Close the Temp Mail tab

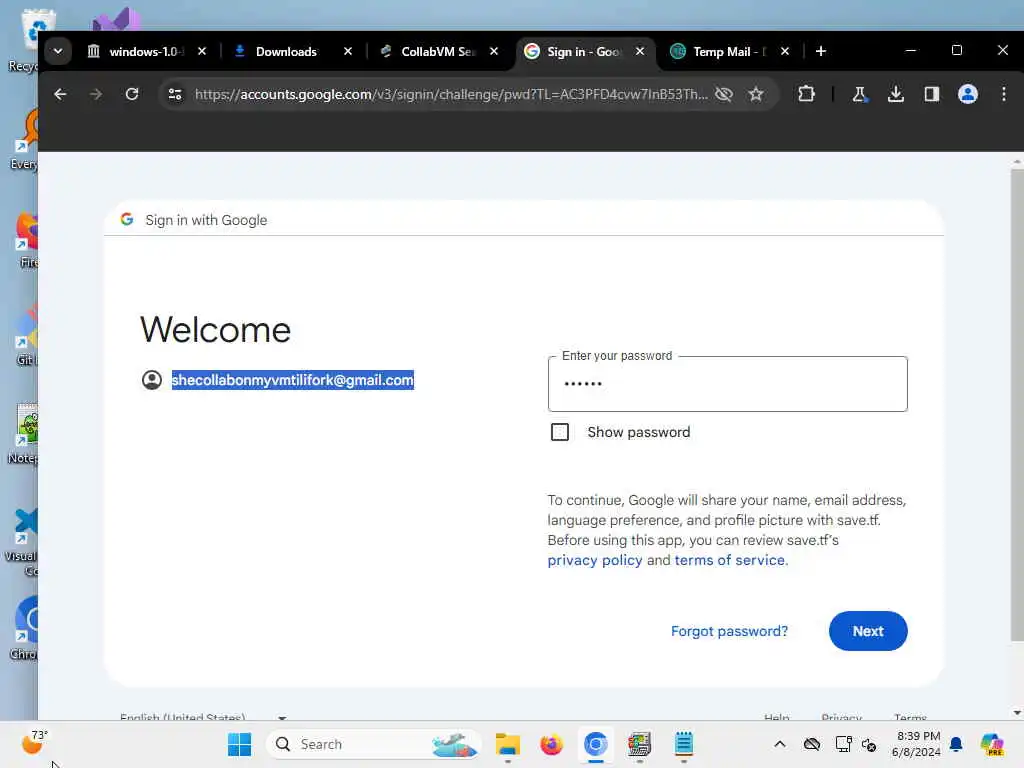tap(785, 51)
